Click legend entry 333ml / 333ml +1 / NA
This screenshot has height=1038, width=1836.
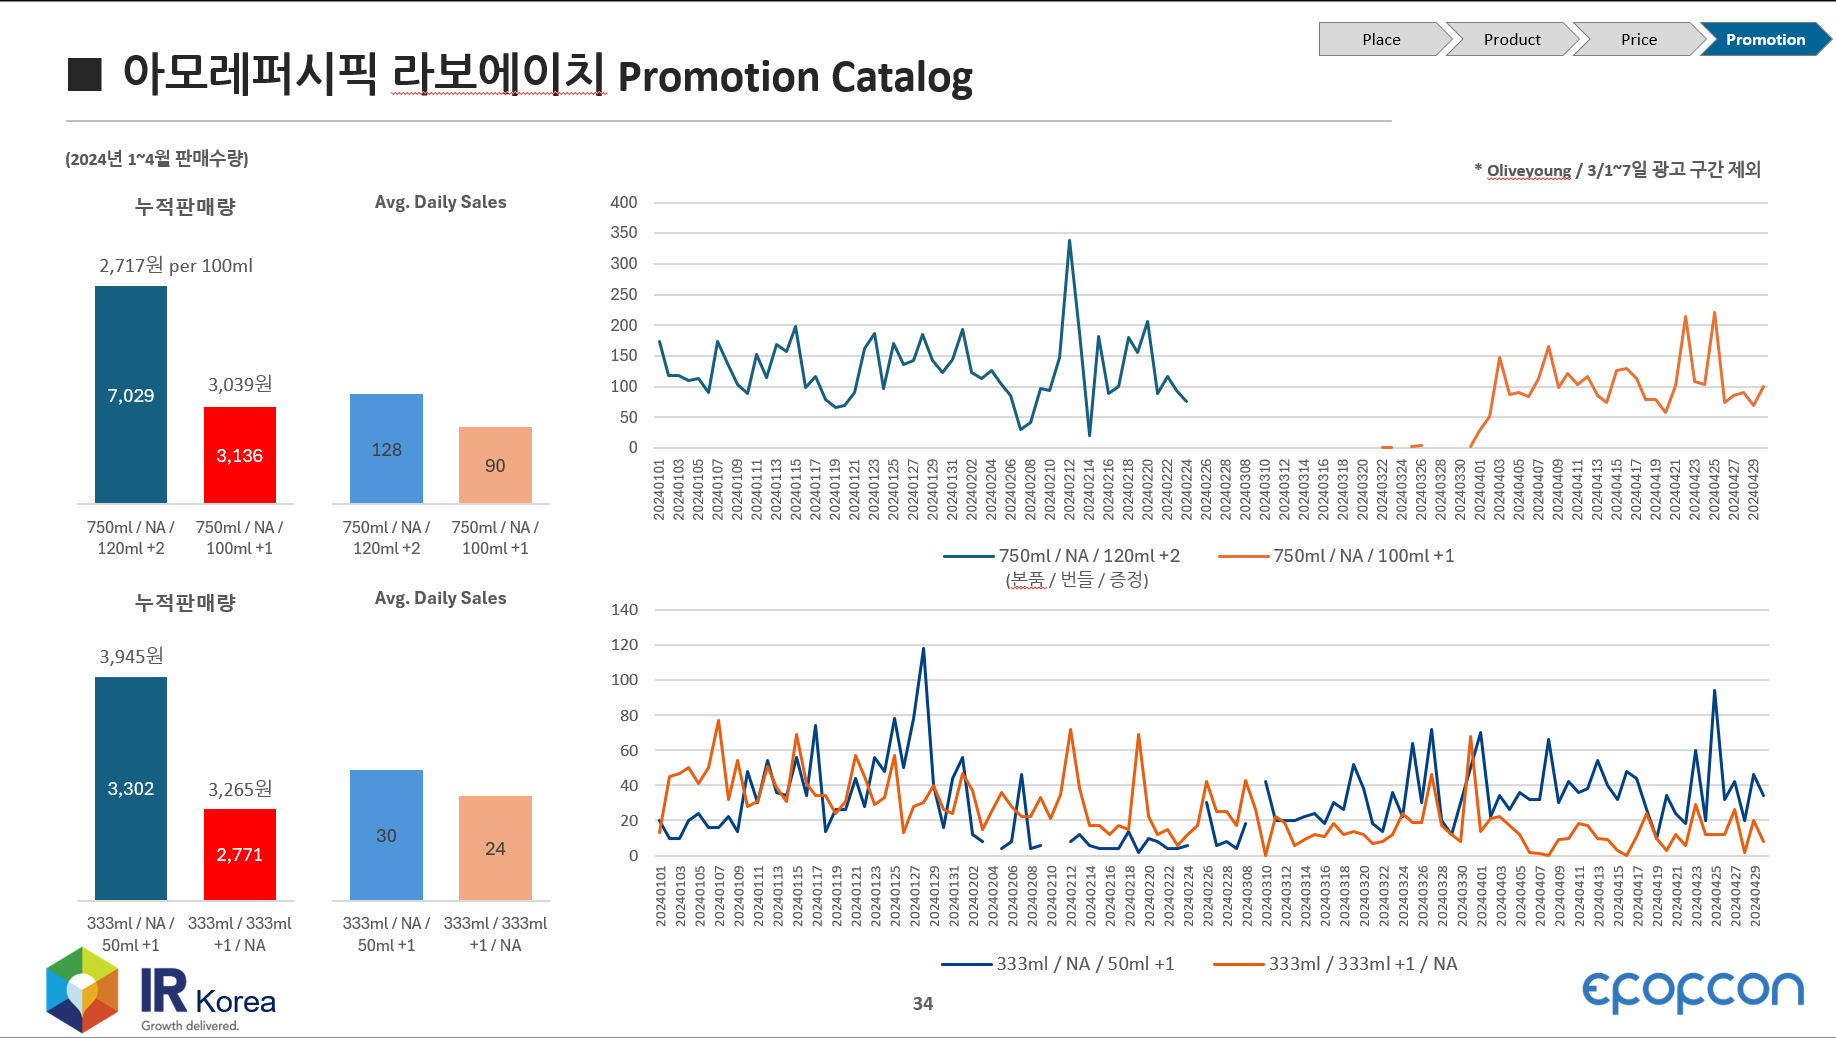point(1335,964)
